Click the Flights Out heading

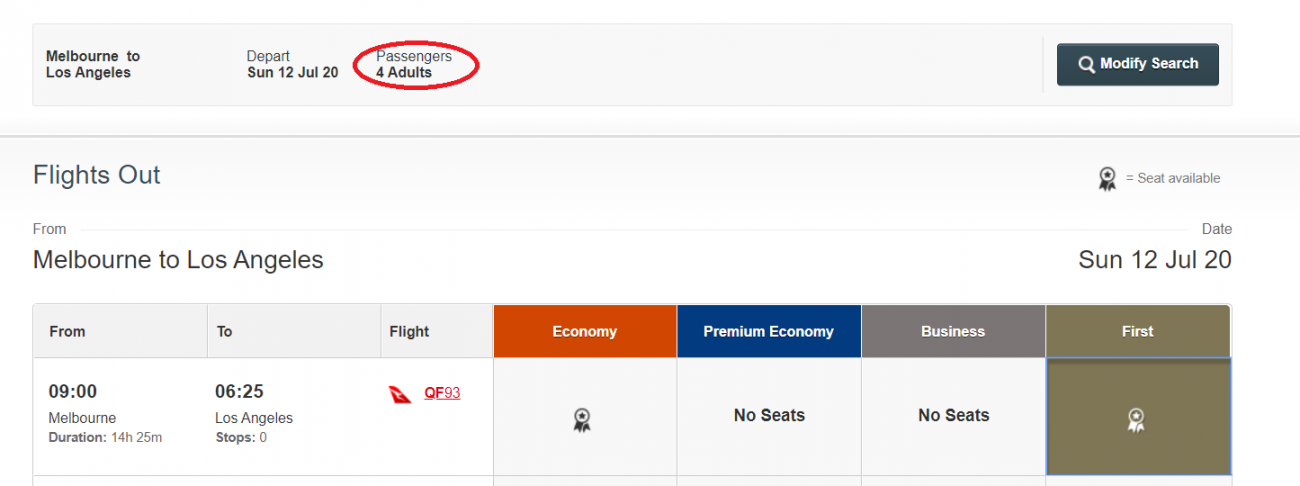pyautogui.click(x=97, y=175)
